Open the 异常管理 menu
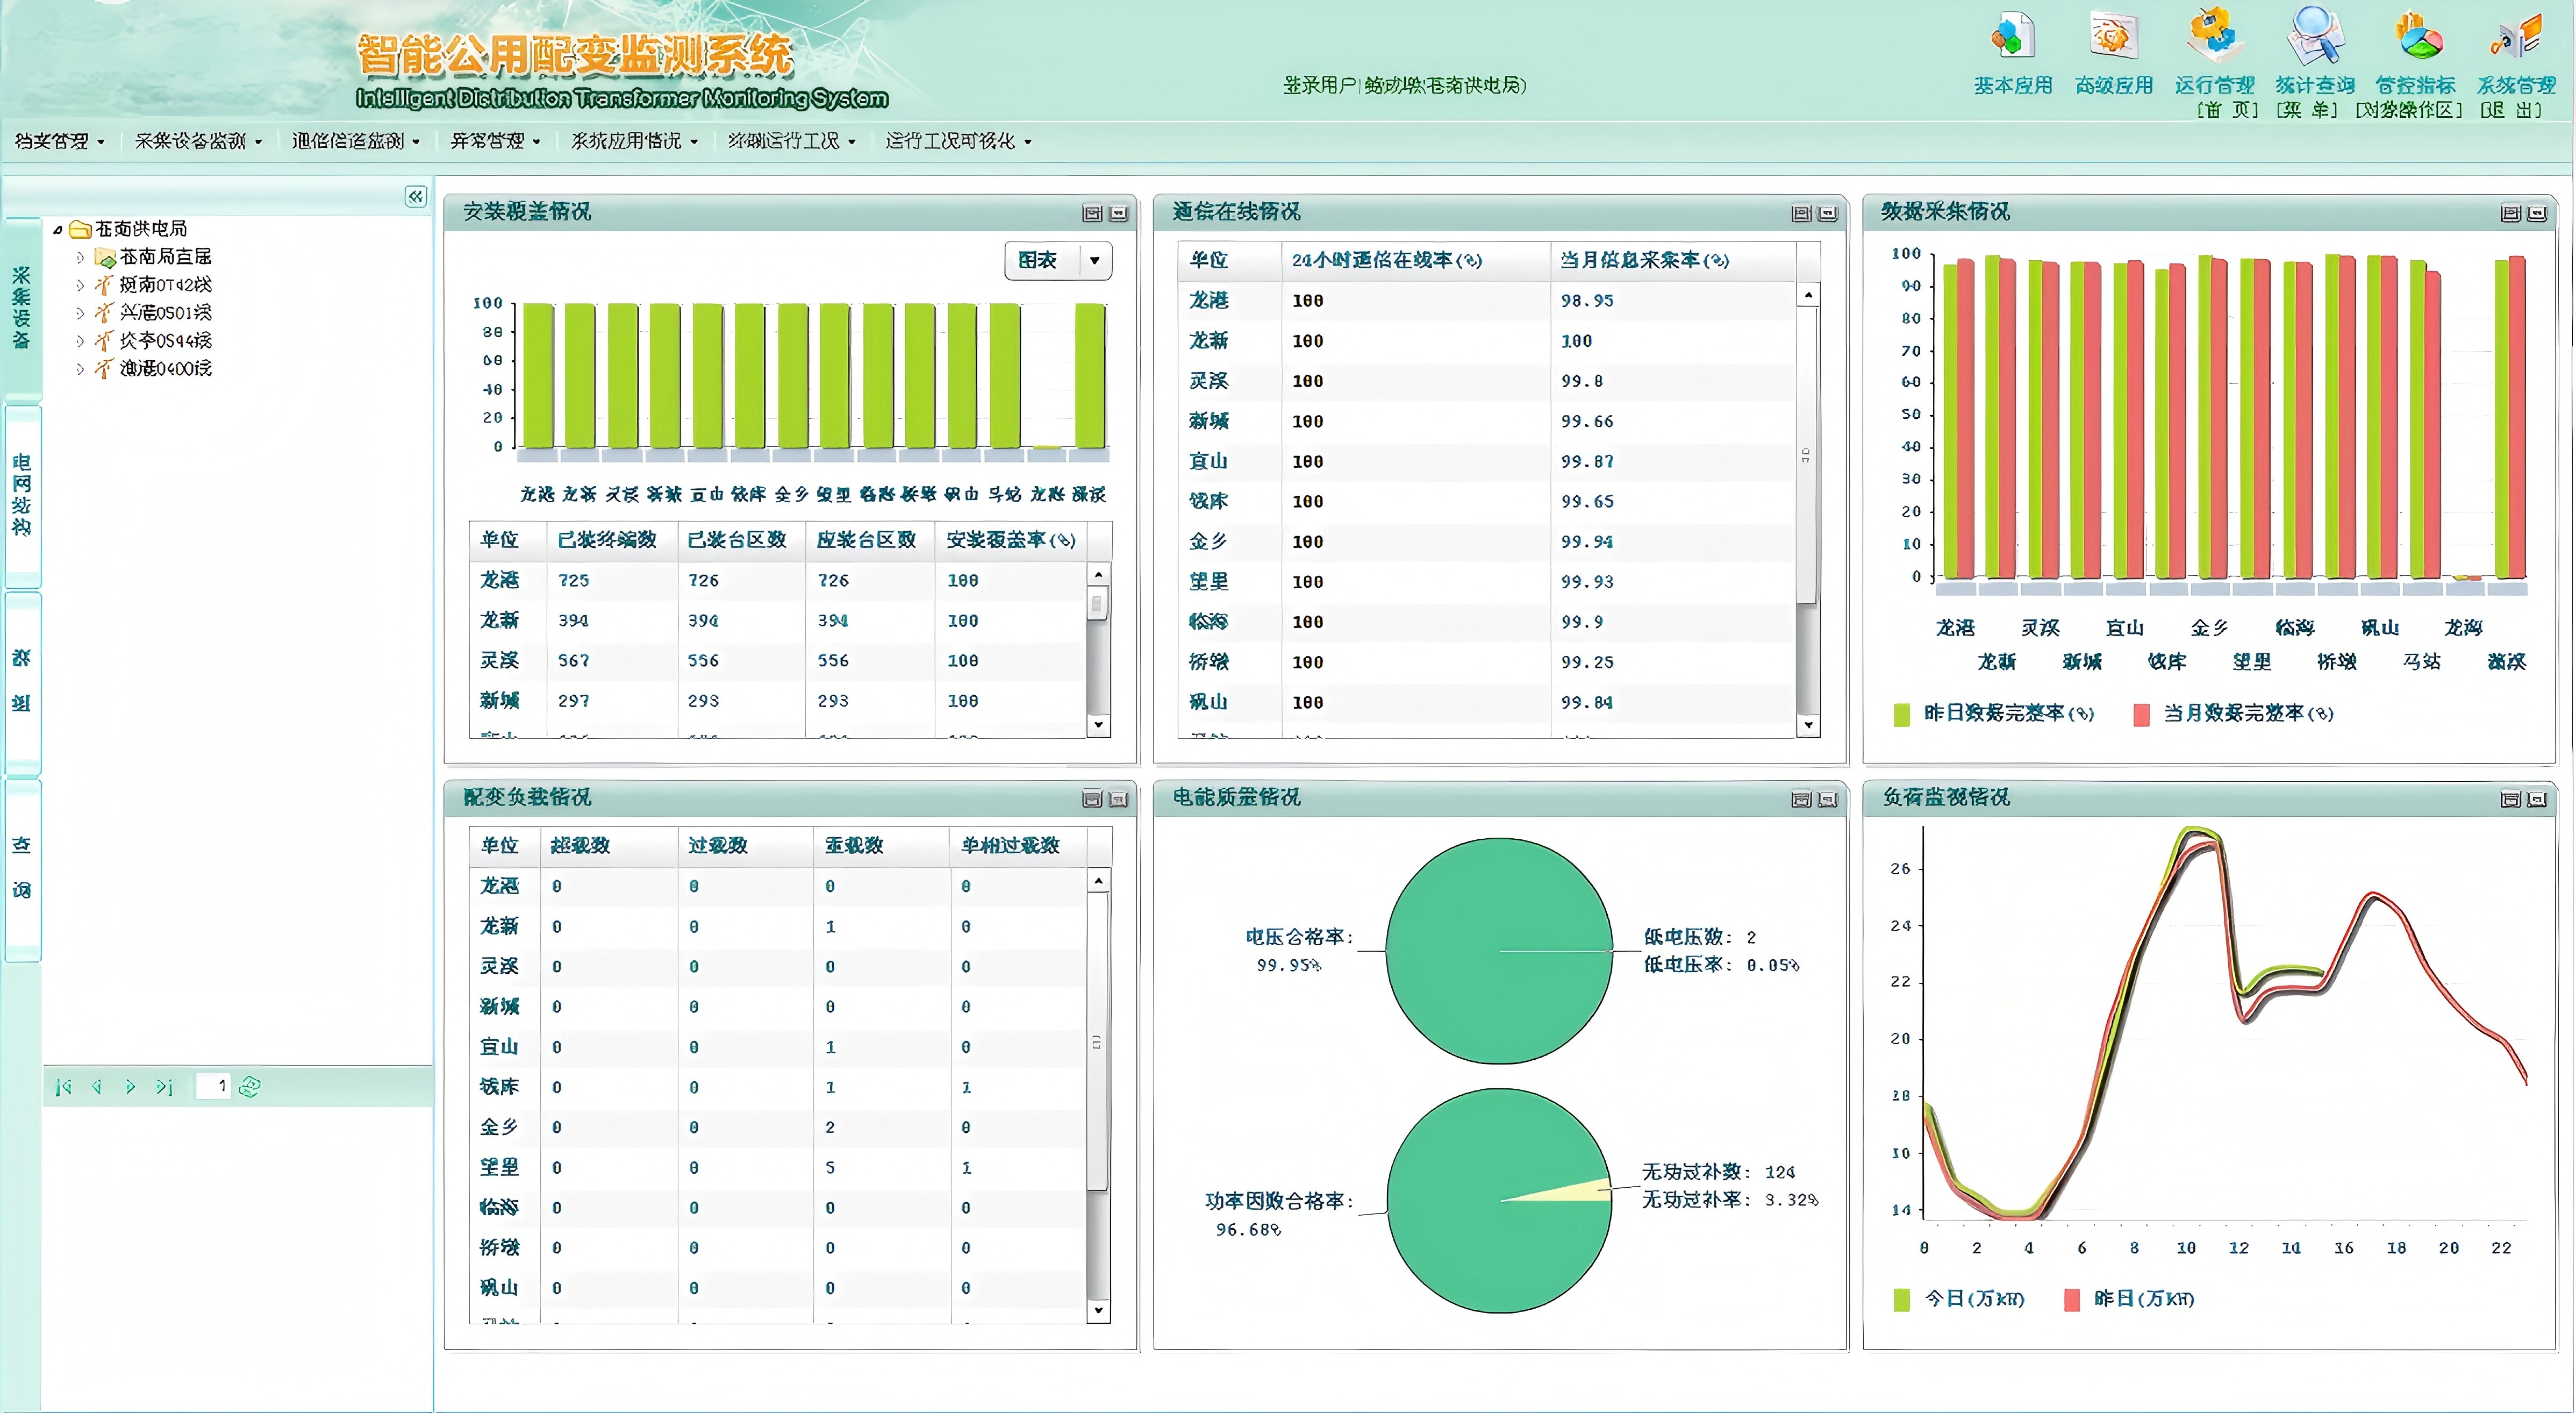Image resolution: width=2576 pixels, height=1413 pixels. point(495,141)
